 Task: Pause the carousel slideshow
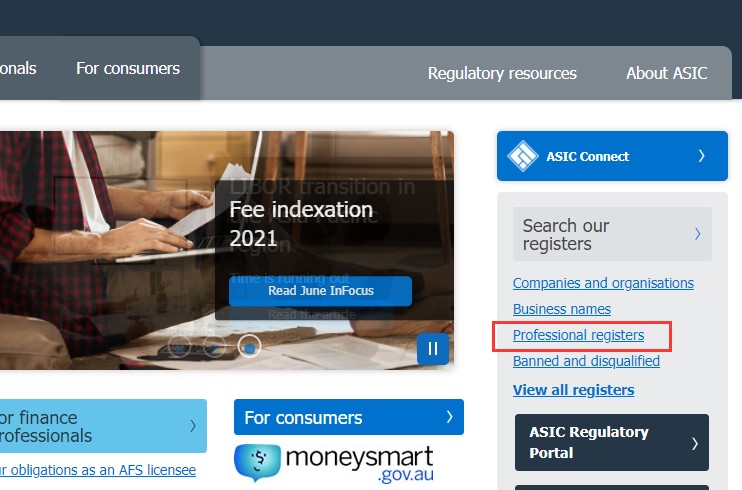point(433,349)
